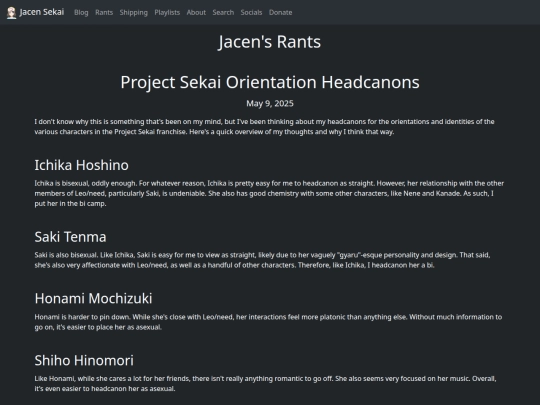Open the Shipping nav item
The image size is (540, 405).
pyautogui.click(x=134, y=12)
